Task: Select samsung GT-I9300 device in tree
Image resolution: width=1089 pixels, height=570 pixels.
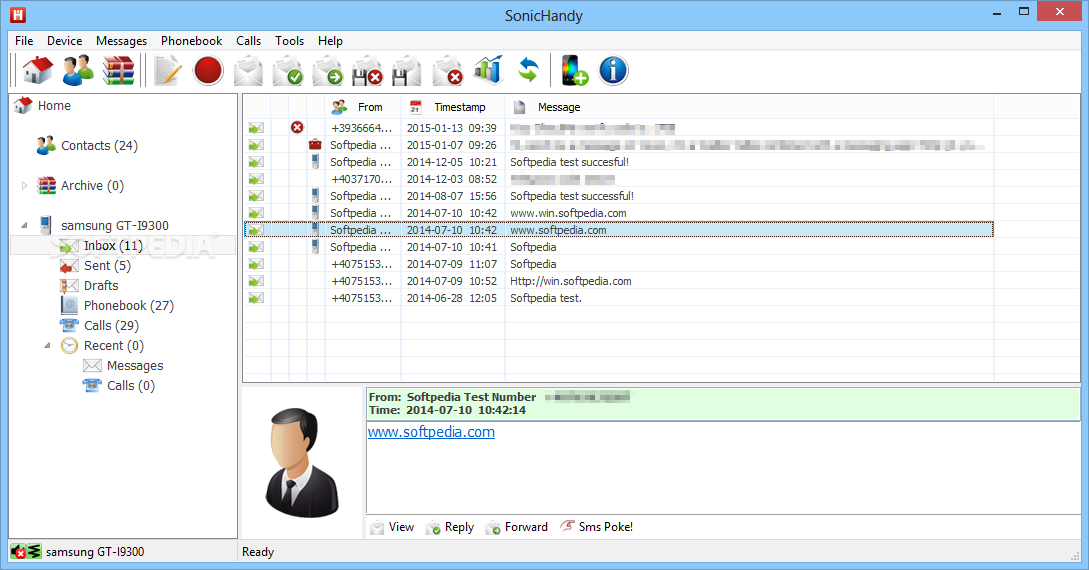Action: pyautogui.click(x=115, y=226)
